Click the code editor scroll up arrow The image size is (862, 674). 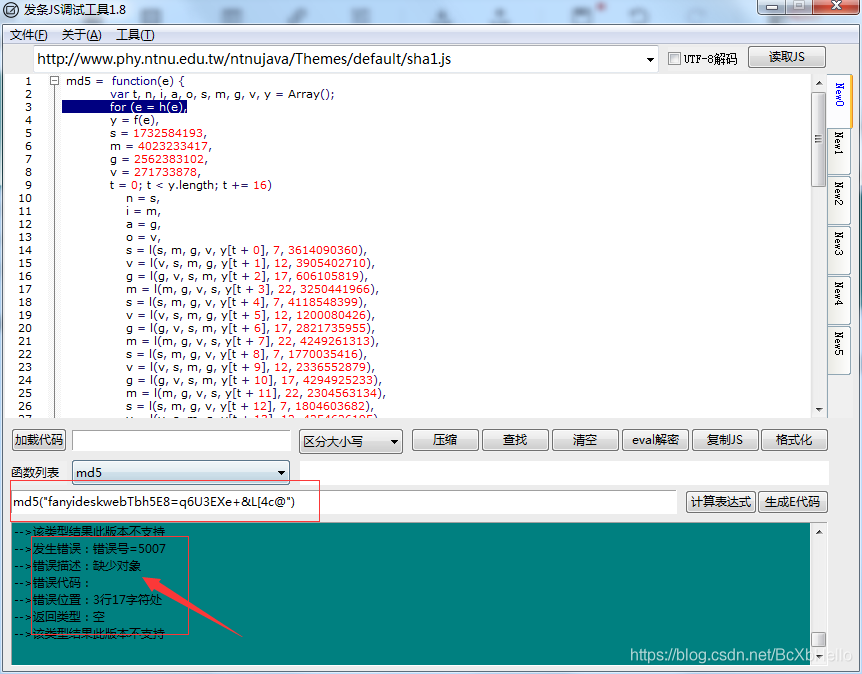point(819,83)
